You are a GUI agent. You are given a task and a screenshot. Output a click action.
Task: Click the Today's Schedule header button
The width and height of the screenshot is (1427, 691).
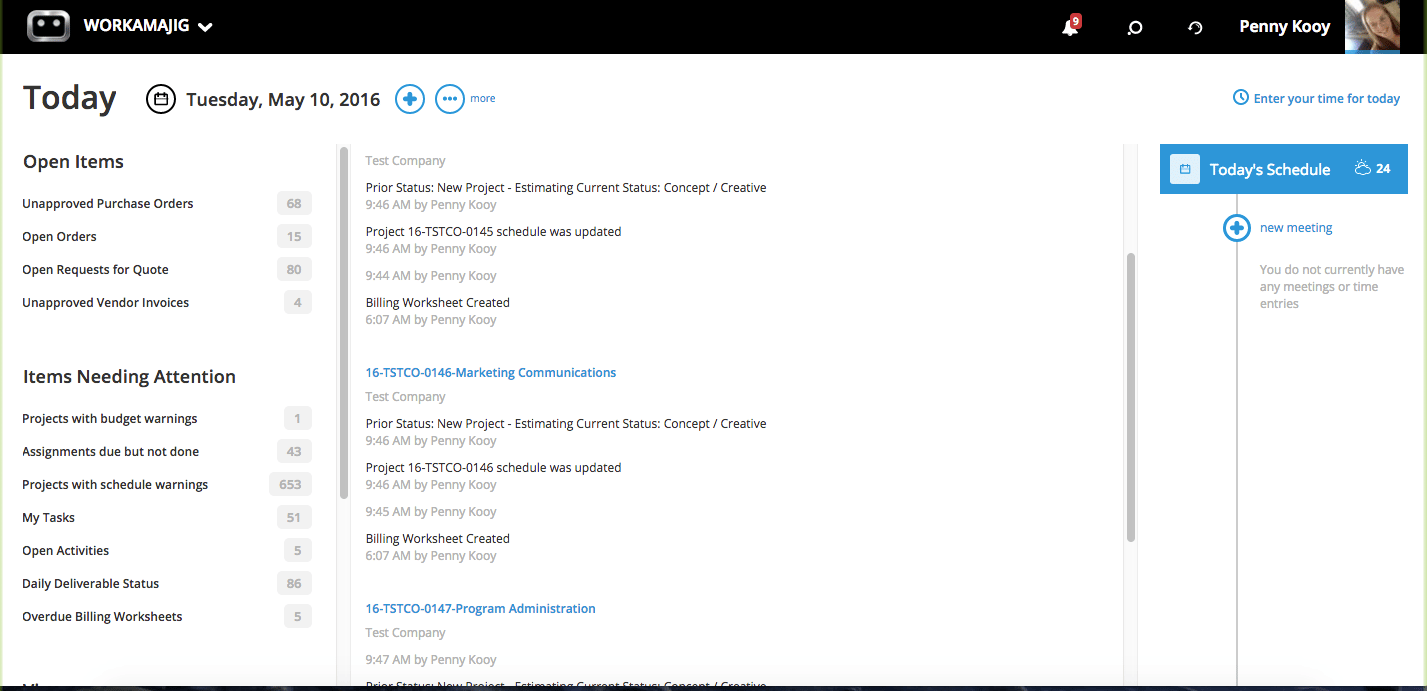tap(1269, 170)
